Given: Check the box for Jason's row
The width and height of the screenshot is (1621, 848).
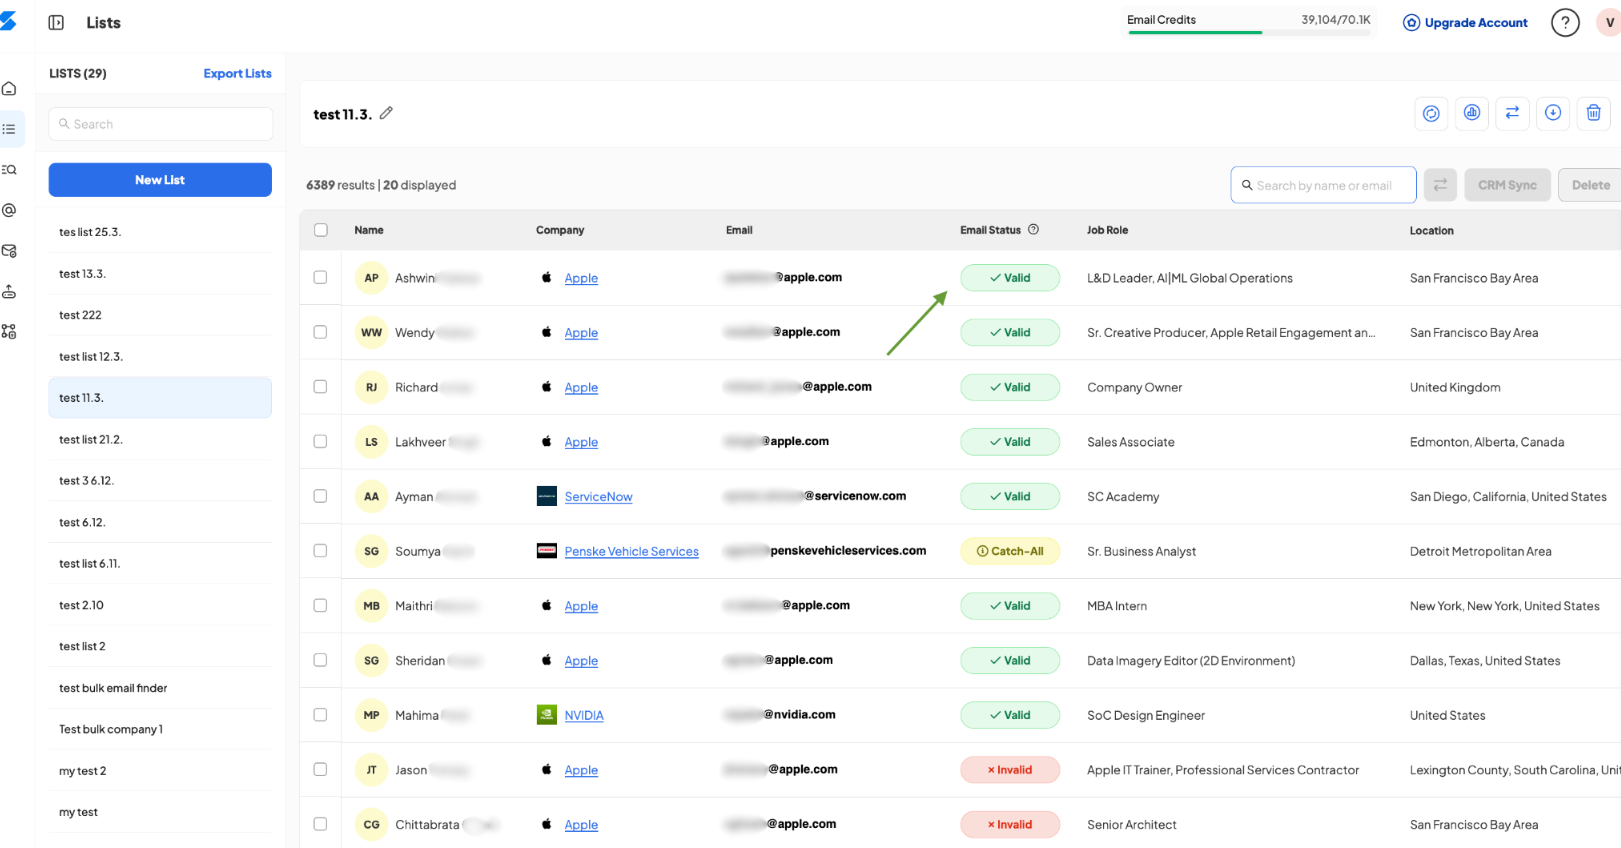Looking at the screenshot, I should [320, 769].
